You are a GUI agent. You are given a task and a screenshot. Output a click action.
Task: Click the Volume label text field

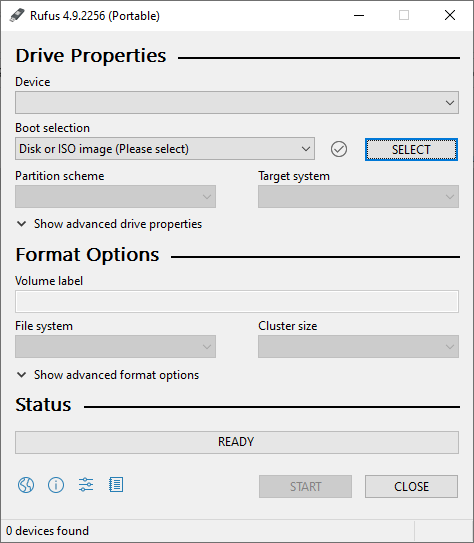click(x=237, y=302)
